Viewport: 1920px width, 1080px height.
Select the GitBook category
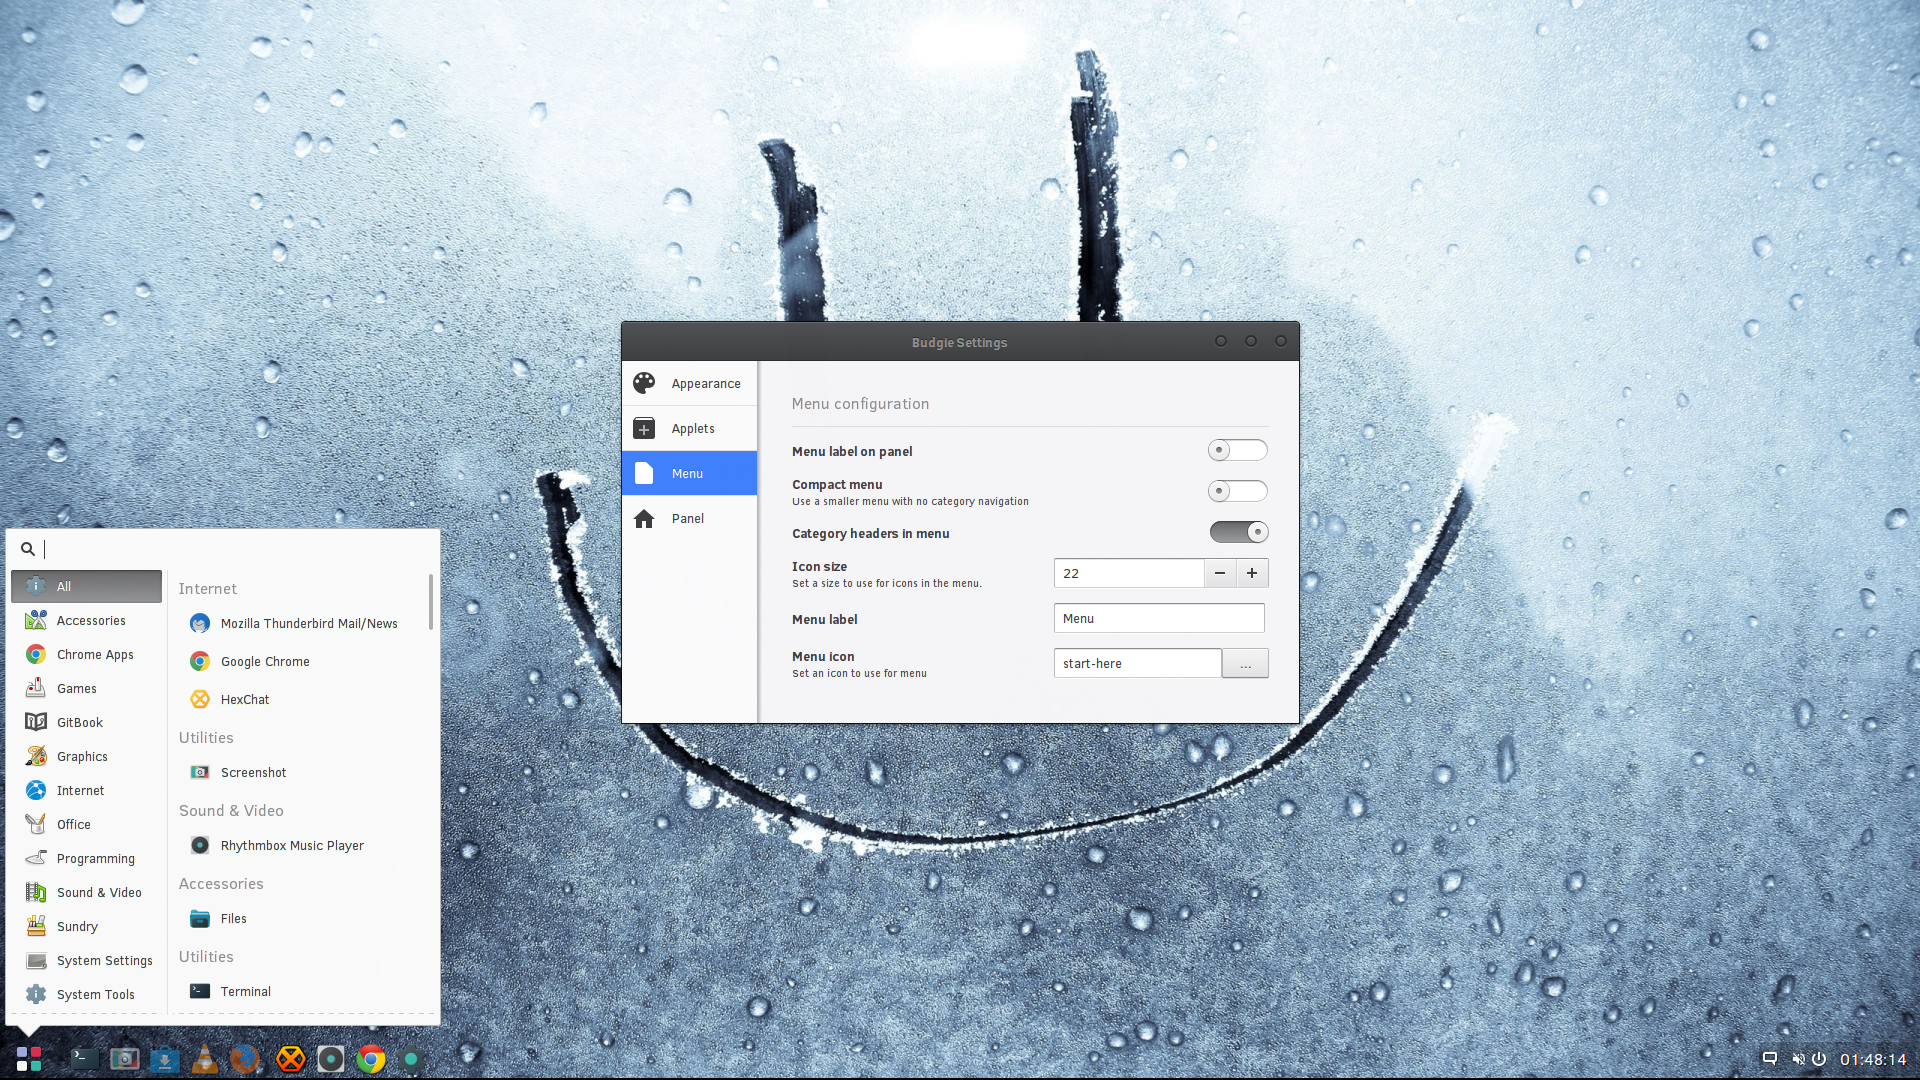point(86,723)
